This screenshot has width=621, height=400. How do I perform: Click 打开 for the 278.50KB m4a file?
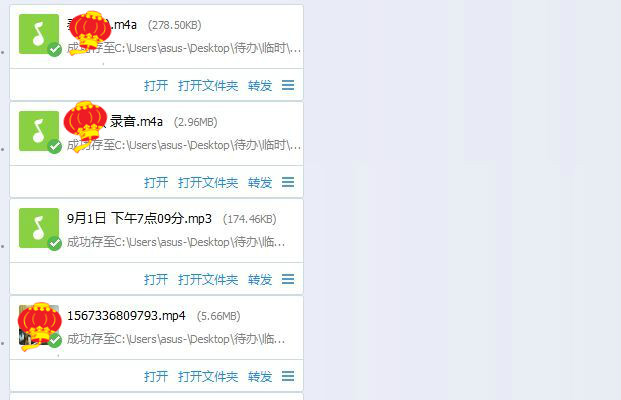[156, 86]
